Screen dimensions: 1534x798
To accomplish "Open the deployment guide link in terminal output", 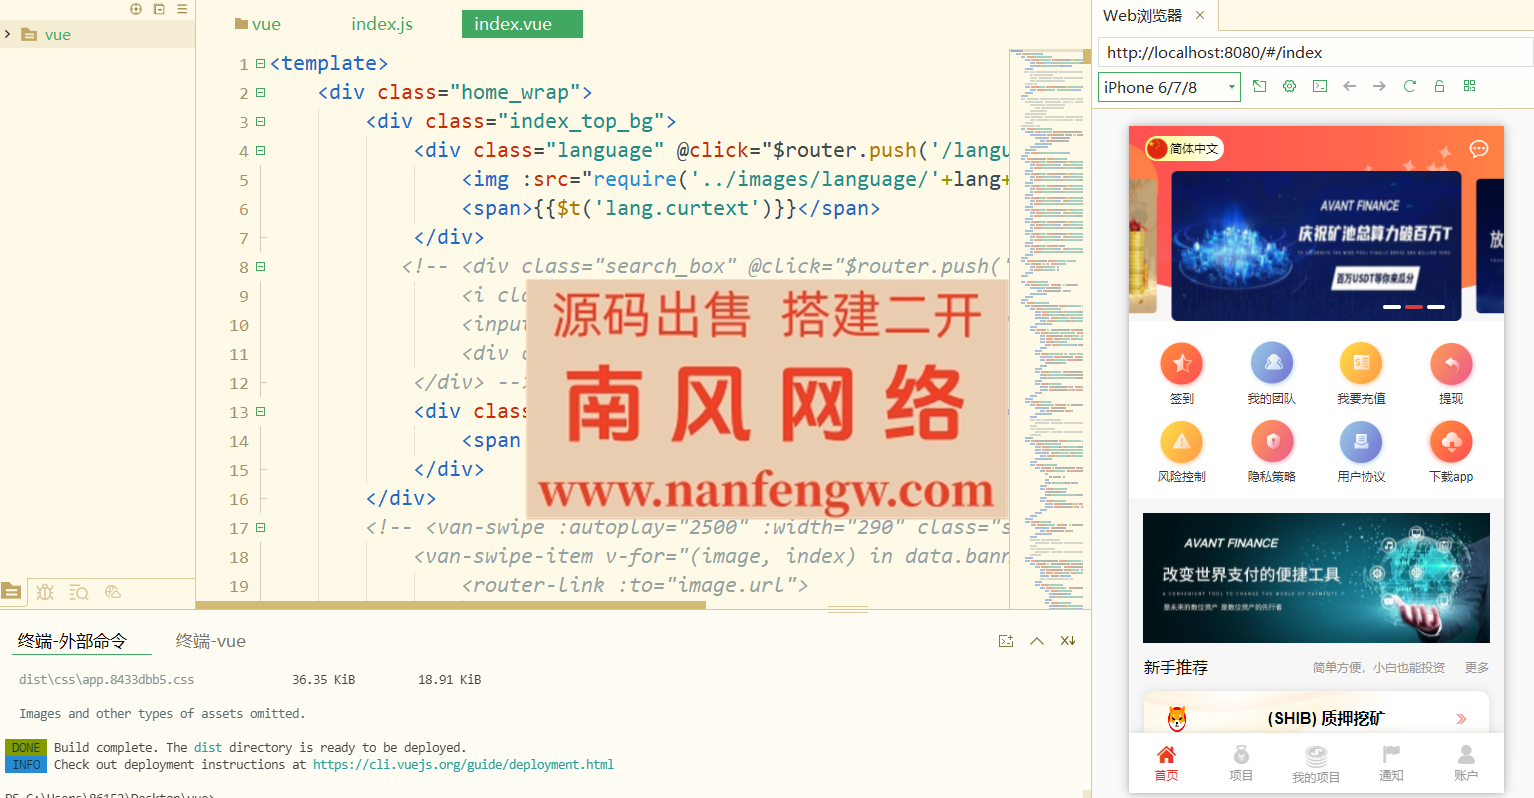I will click(463, 764).
